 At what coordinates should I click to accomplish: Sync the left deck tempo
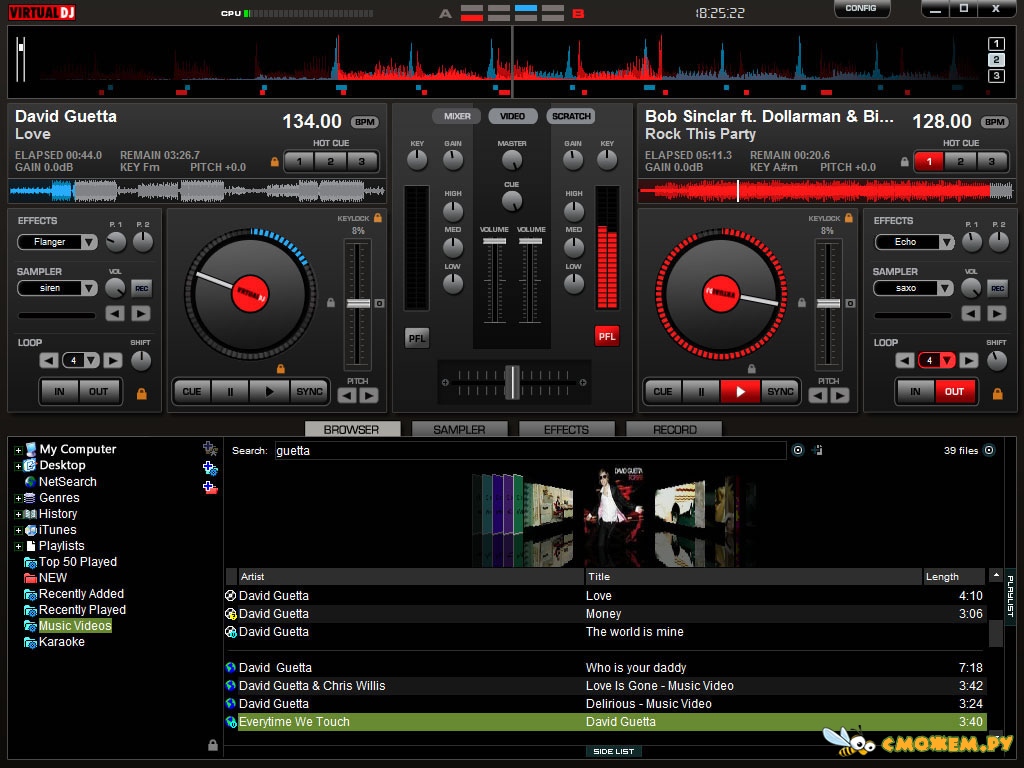[309, 392]
